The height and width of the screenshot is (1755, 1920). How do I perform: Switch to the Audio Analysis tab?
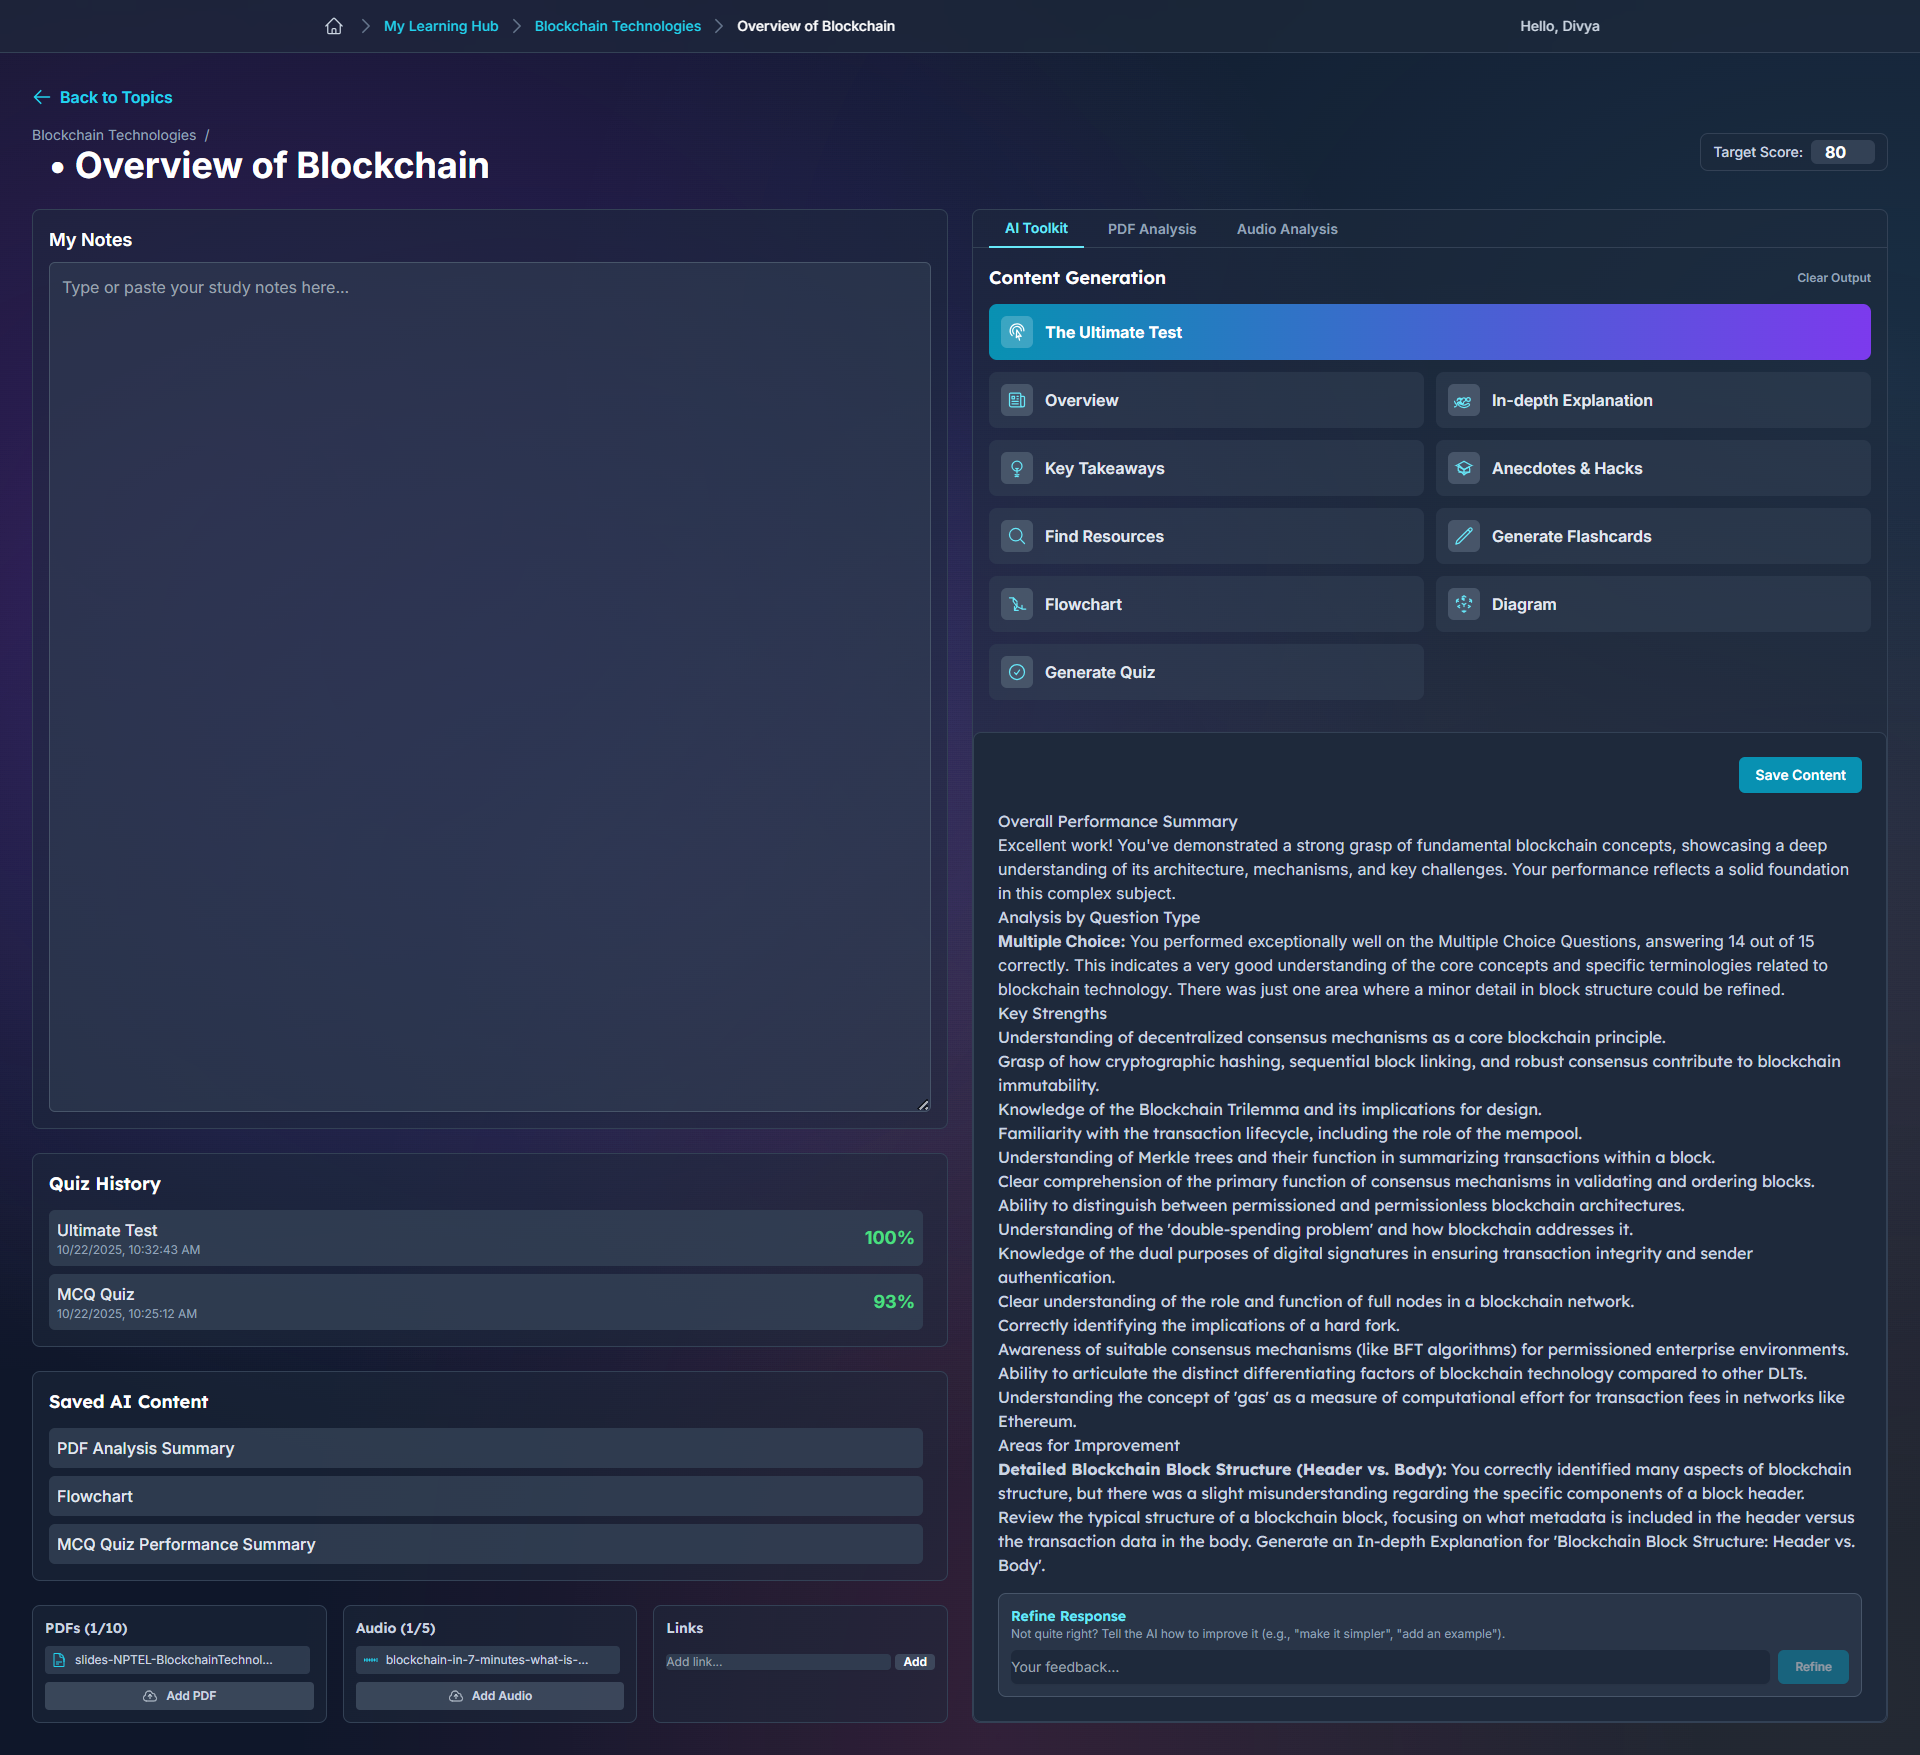[x=1286, y=229]
